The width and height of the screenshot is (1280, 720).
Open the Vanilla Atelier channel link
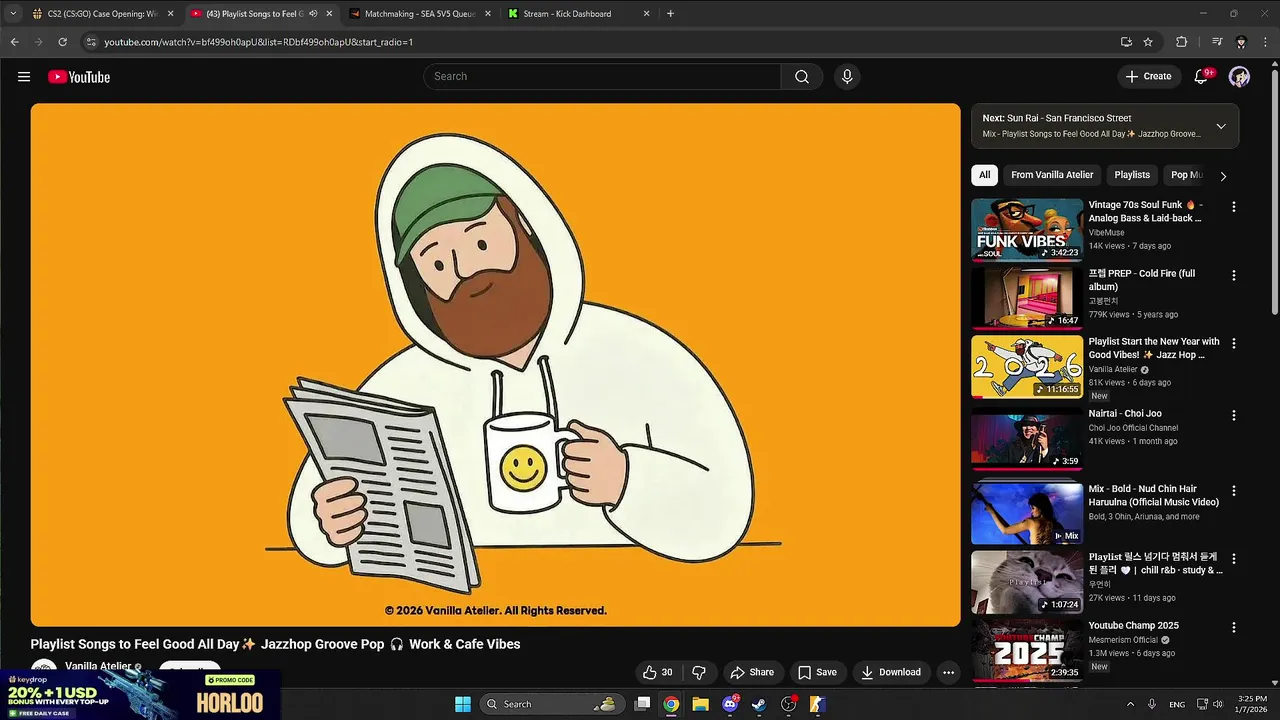pyautogui.click(x=98, y=667)
